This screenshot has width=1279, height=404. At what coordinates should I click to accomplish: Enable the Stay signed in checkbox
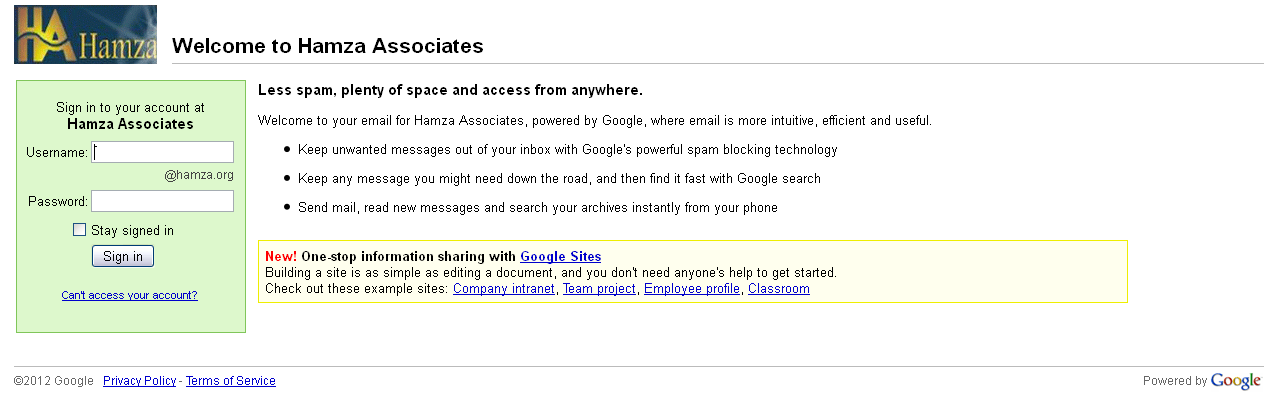80,230
